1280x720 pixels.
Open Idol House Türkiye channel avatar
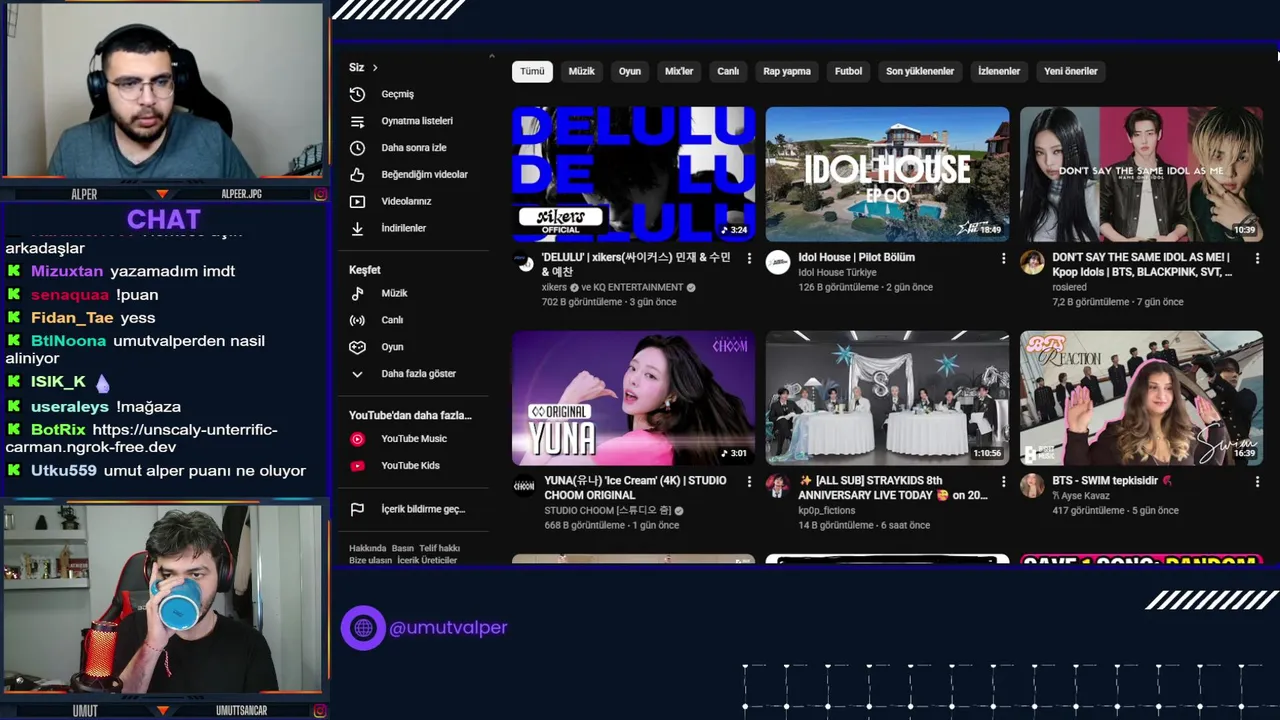778,263
